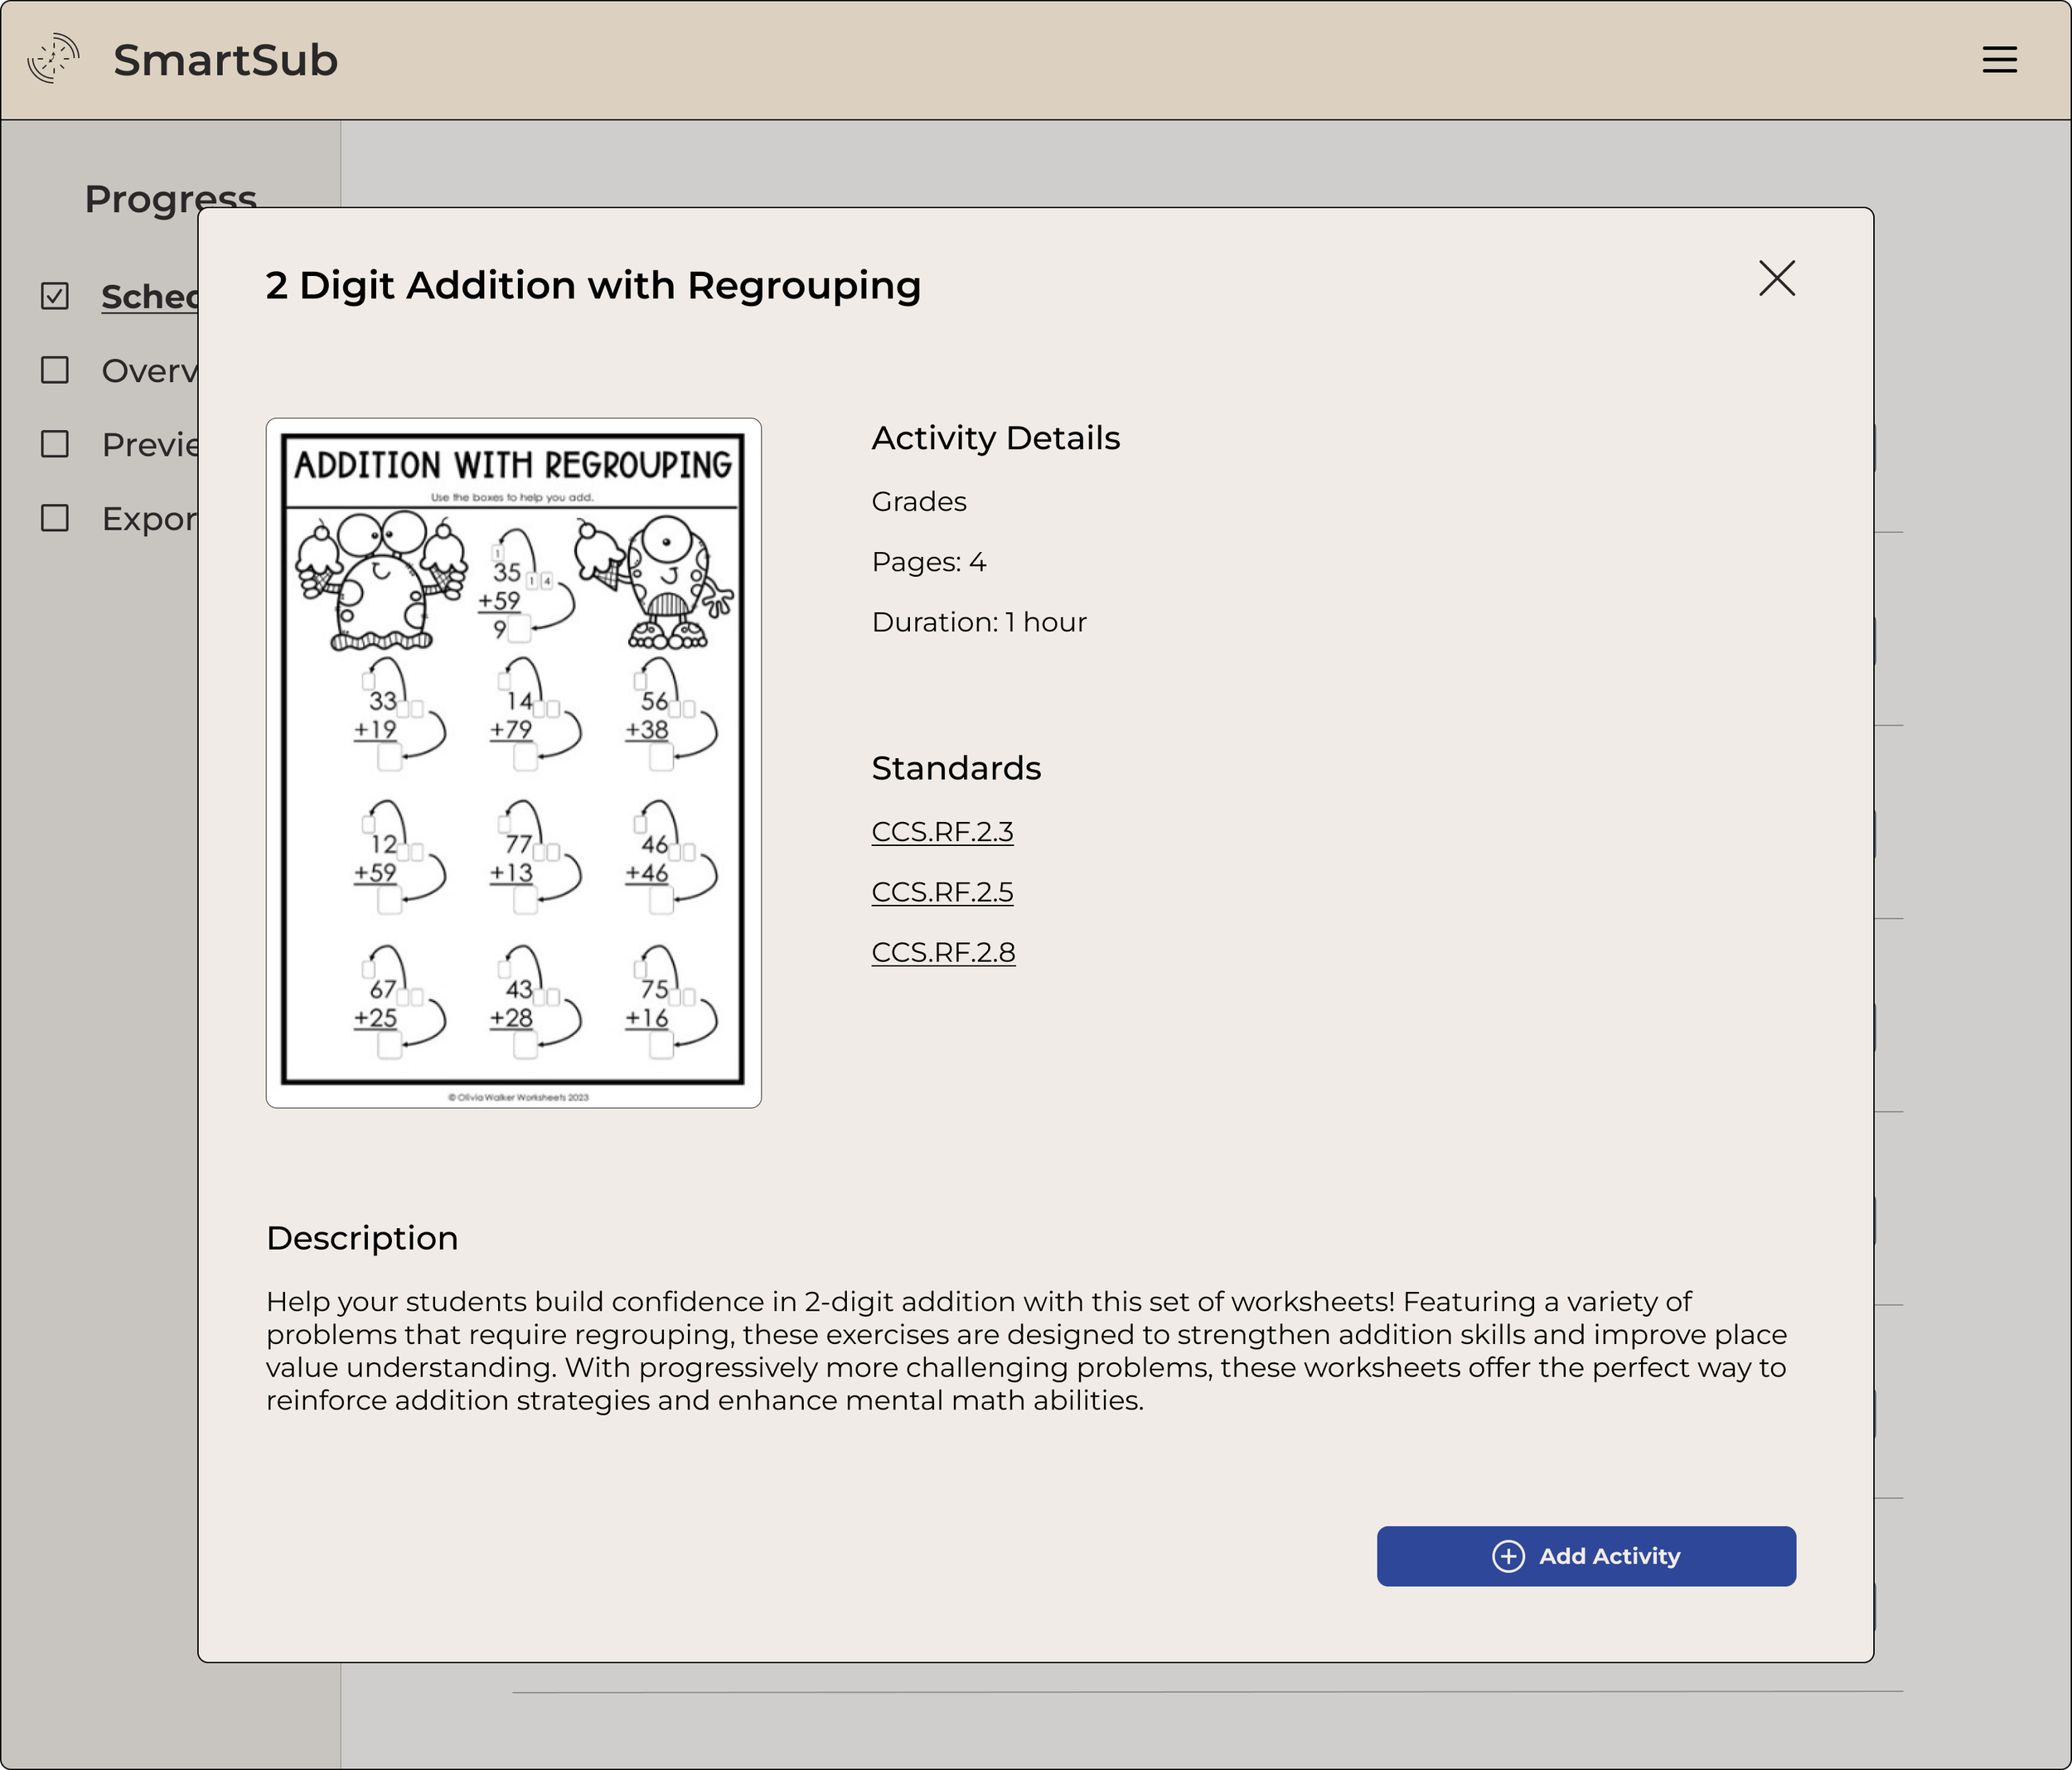This screenshot has height=1770, width=2072.
Task: Select the Overview progress item
Action: pos(150,370)
